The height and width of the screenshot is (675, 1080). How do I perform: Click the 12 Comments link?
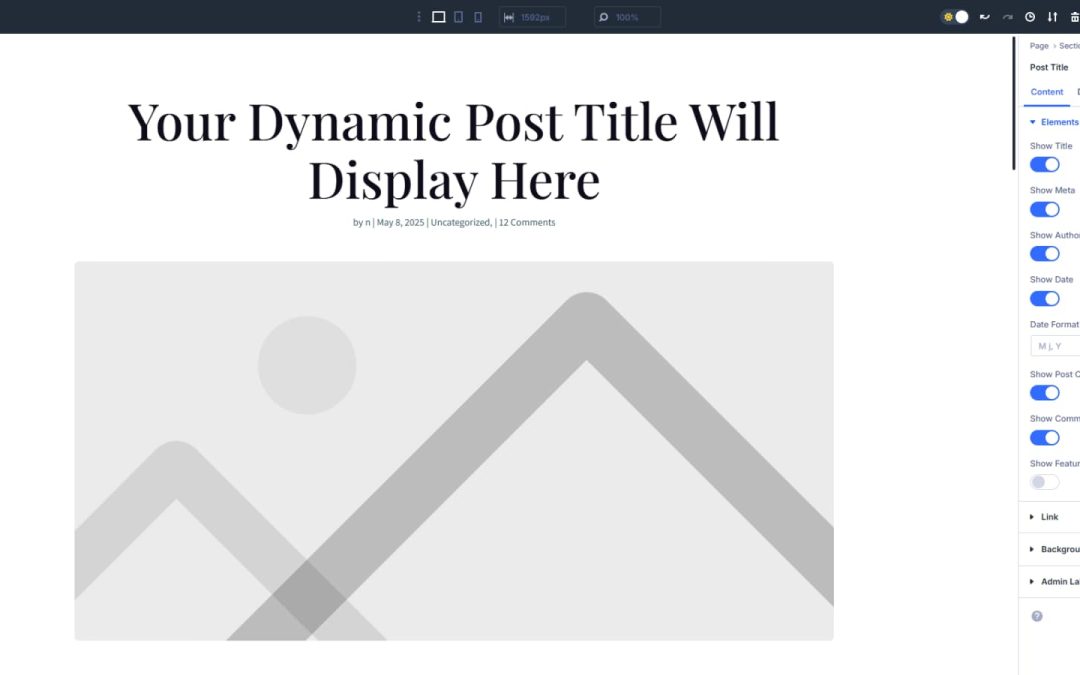(527, 222)
